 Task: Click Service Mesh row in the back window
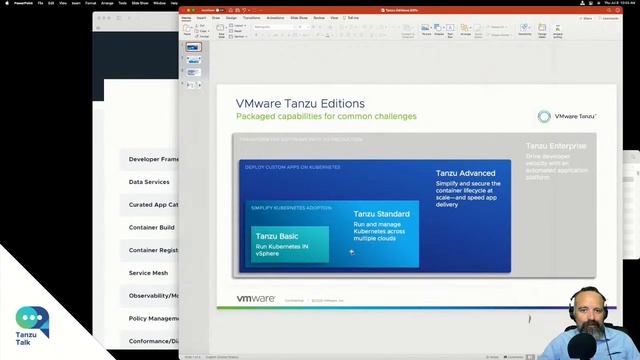149,273
